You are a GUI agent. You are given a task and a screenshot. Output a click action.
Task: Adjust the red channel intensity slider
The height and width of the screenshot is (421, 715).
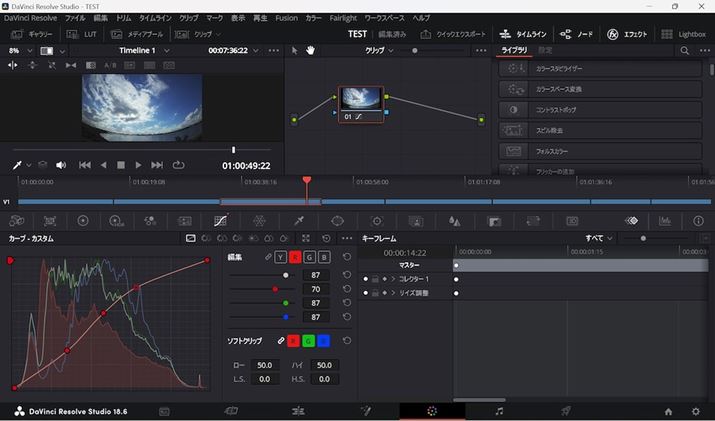tap(275, 289)
